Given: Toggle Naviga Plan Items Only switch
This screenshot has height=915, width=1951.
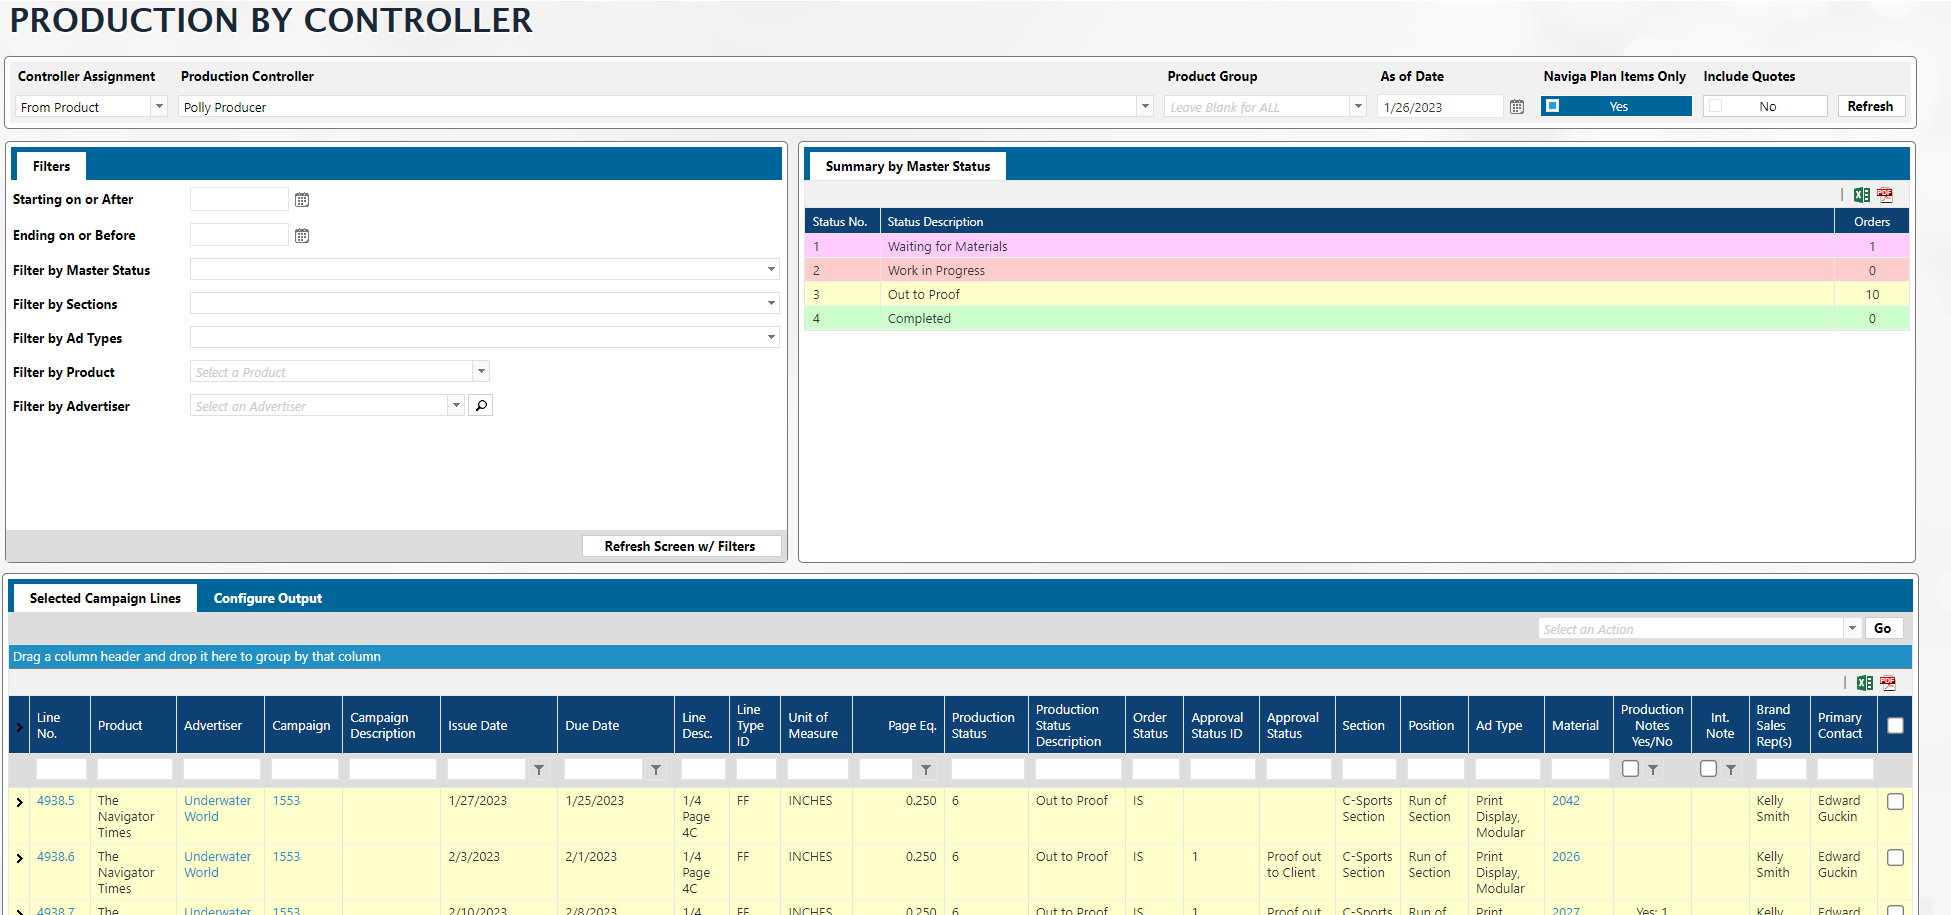Looking at the screenshot, I should 1615,106.
